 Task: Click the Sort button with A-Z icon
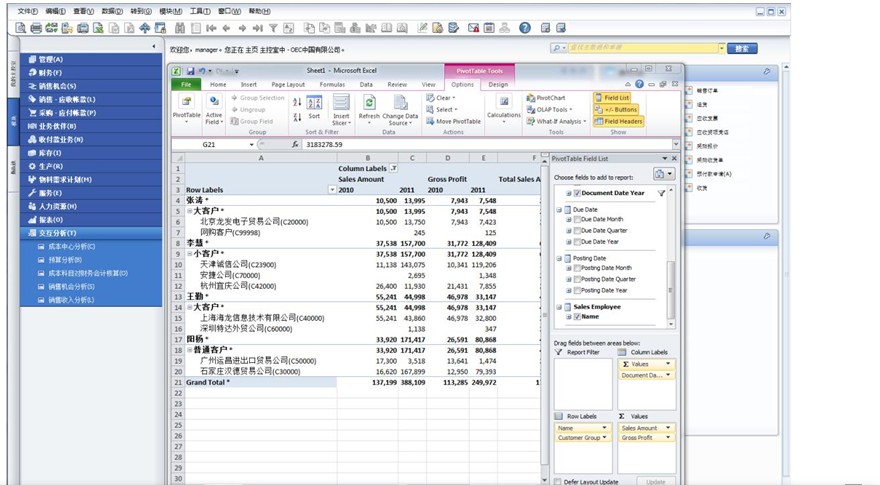314,107
